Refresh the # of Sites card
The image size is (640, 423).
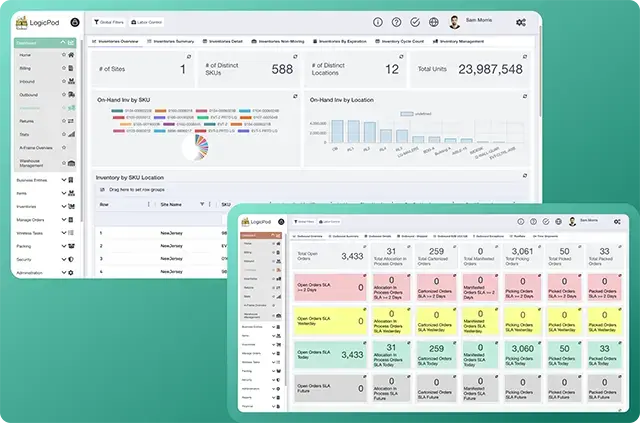[189, 56]
